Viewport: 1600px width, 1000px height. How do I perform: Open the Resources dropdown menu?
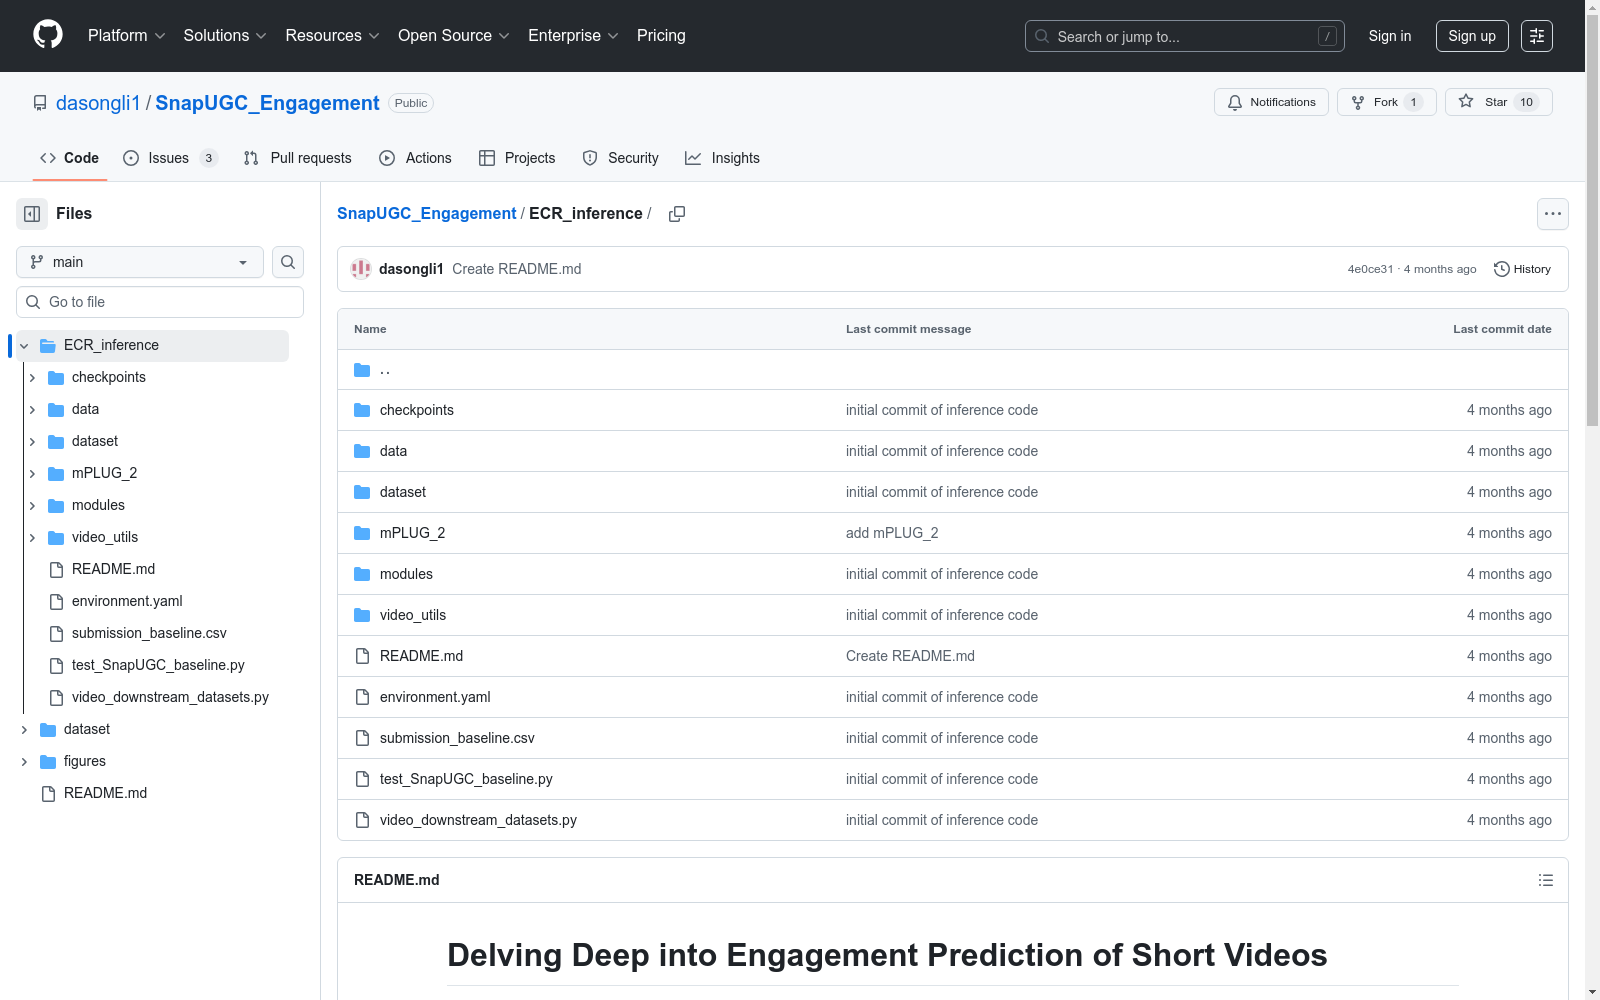[333, 36]
